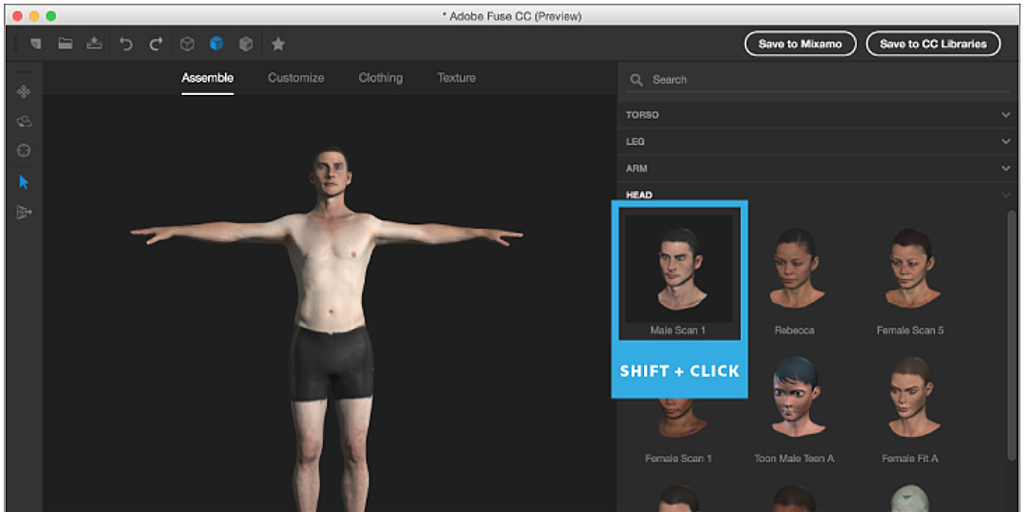Open a file with the folder icon
This screenshot has height=512, width=1024.
(x=65, y=44)
